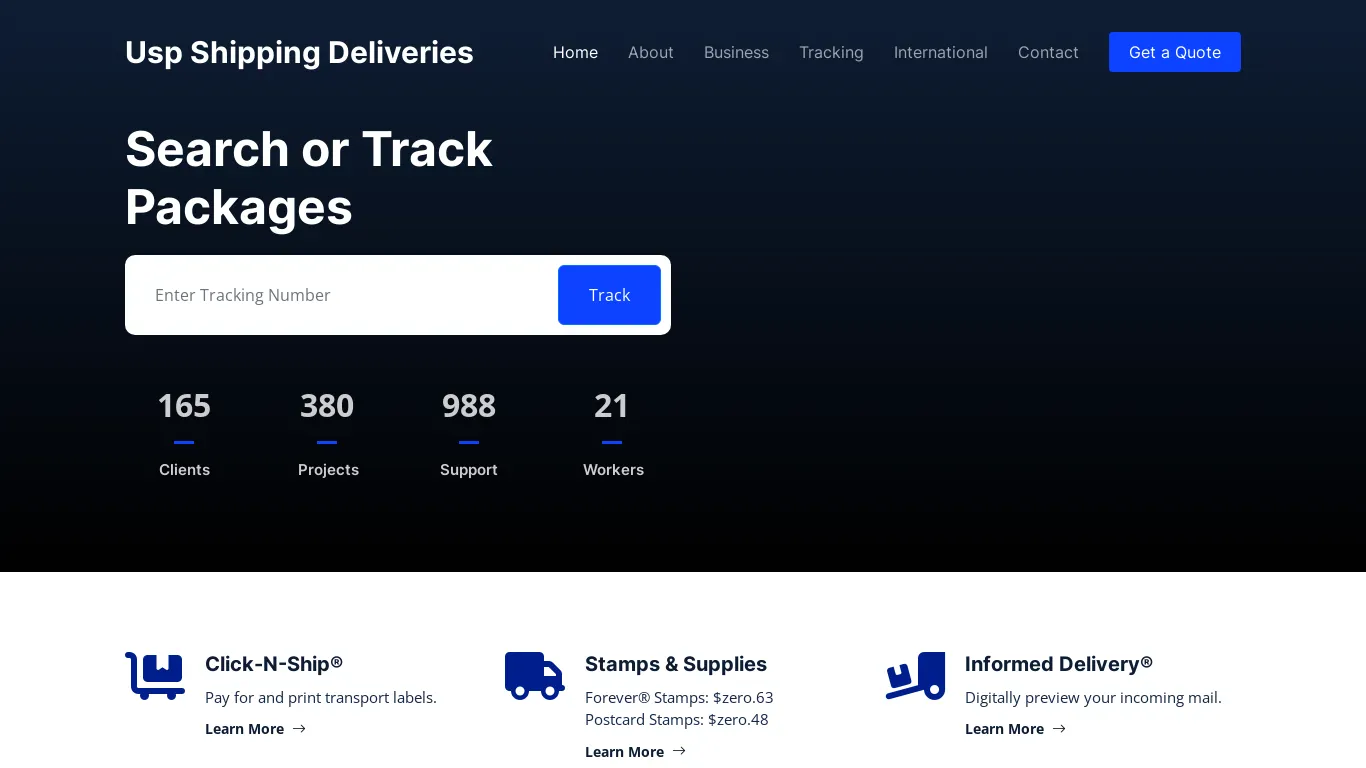Click the Get a Quote button
Screen dimensions: 1366x768
[x=1175, y=52]
